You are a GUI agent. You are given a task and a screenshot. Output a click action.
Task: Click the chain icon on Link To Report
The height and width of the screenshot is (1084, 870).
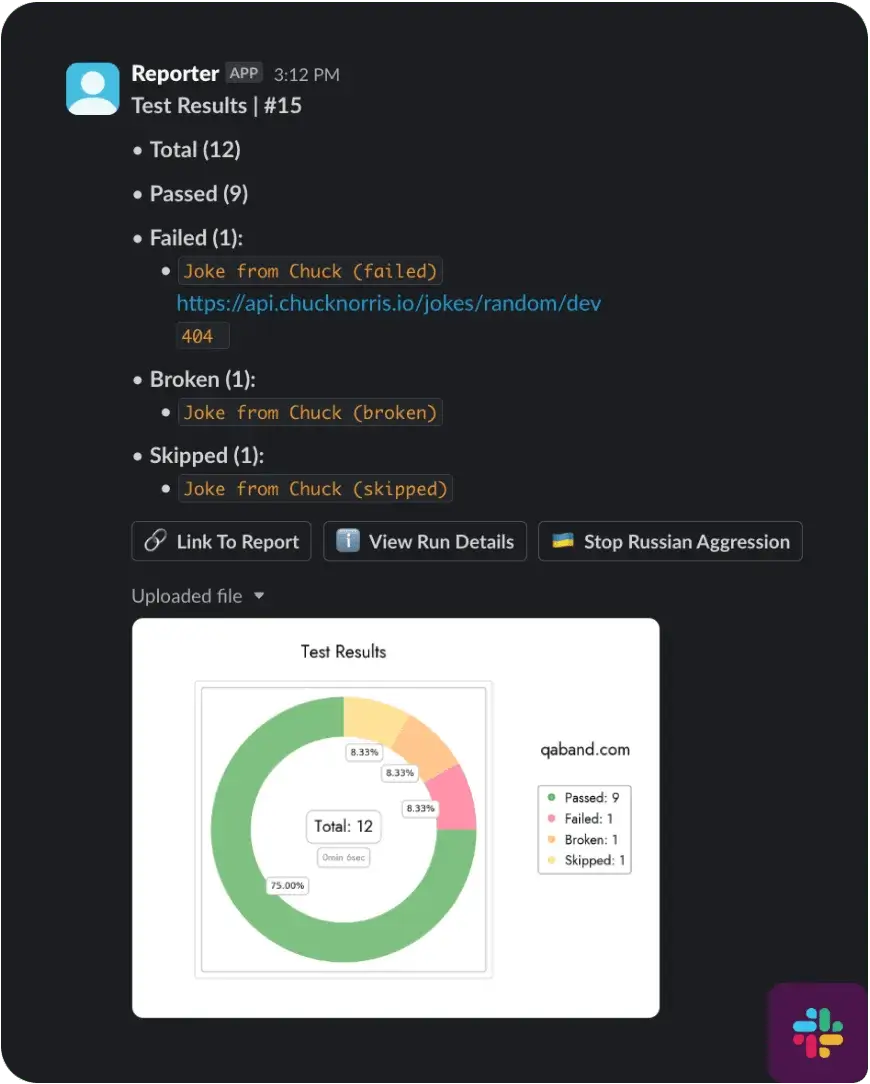click(155, 541)
